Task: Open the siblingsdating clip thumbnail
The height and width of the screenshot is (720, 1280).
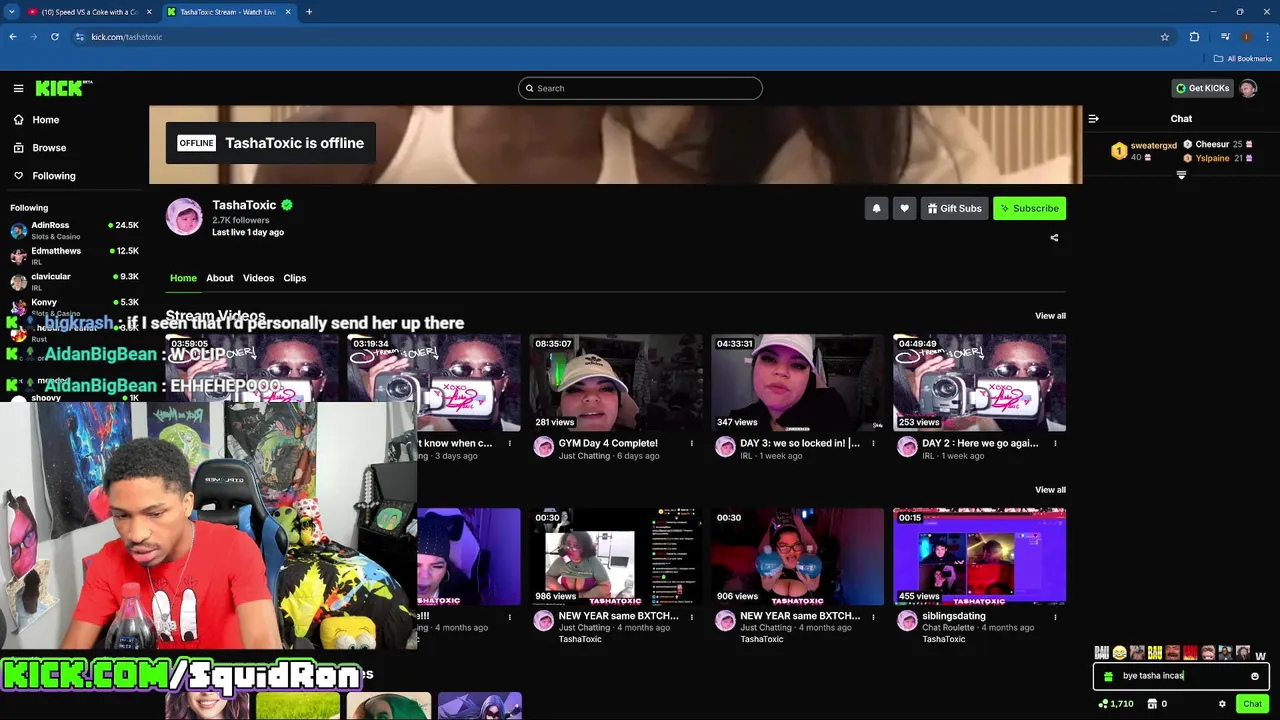Action: [x=980, y=557]
